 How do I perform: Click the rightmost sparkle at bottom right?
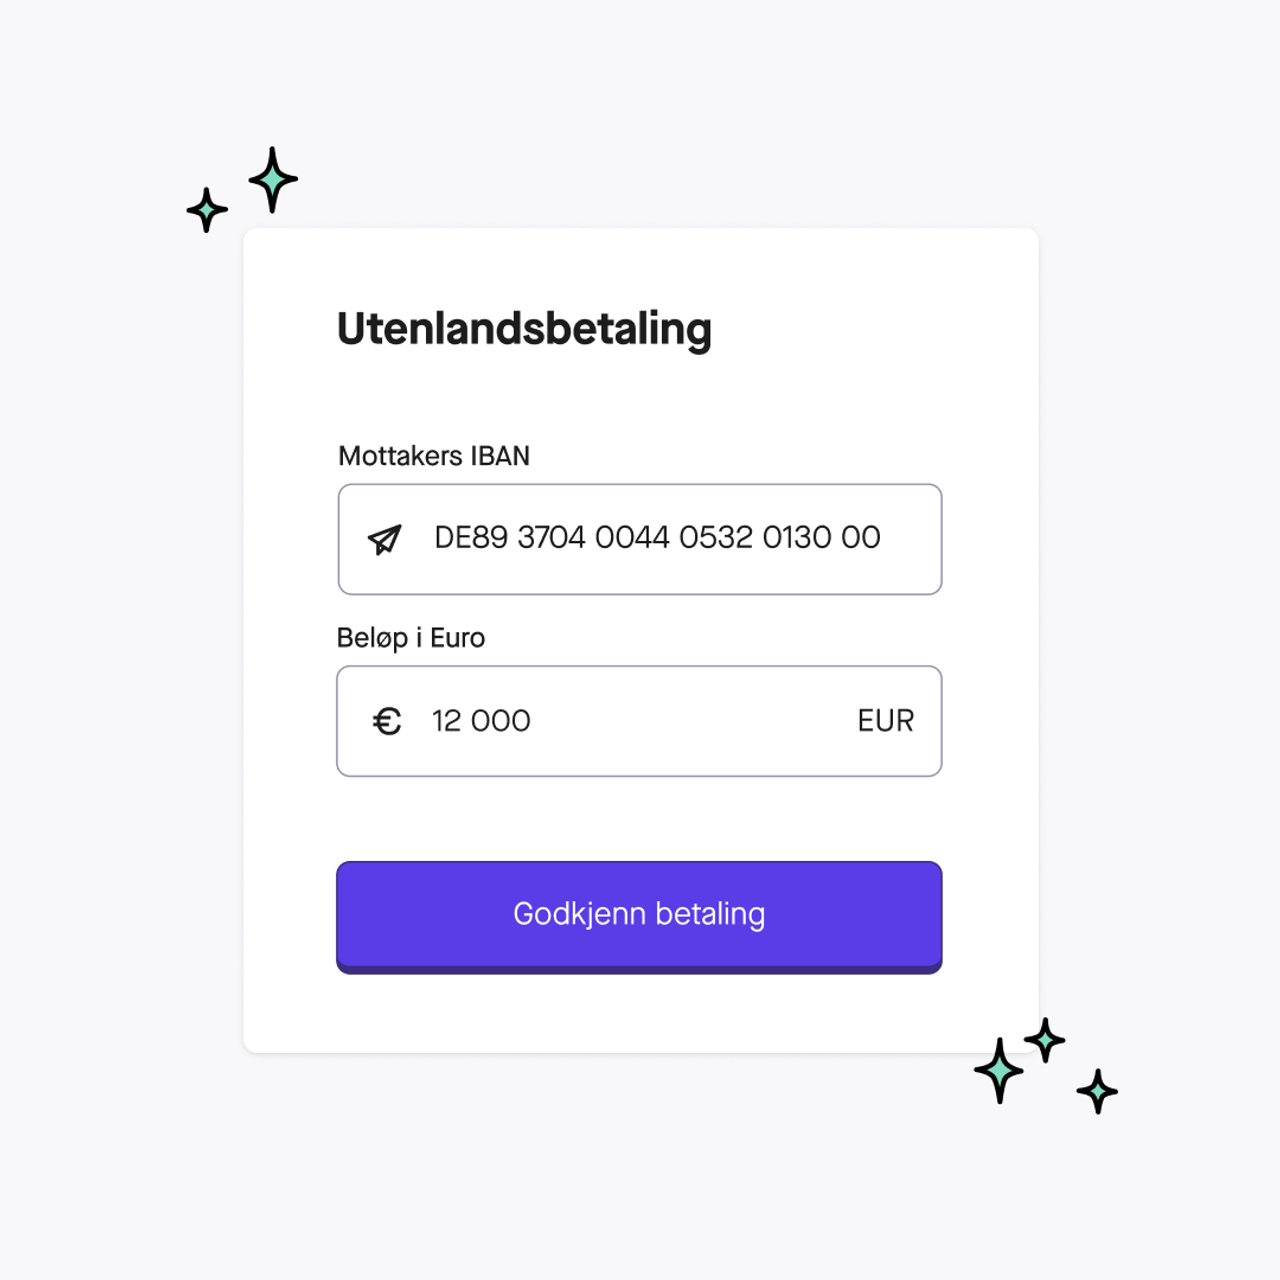[x=1097, y=1091]
